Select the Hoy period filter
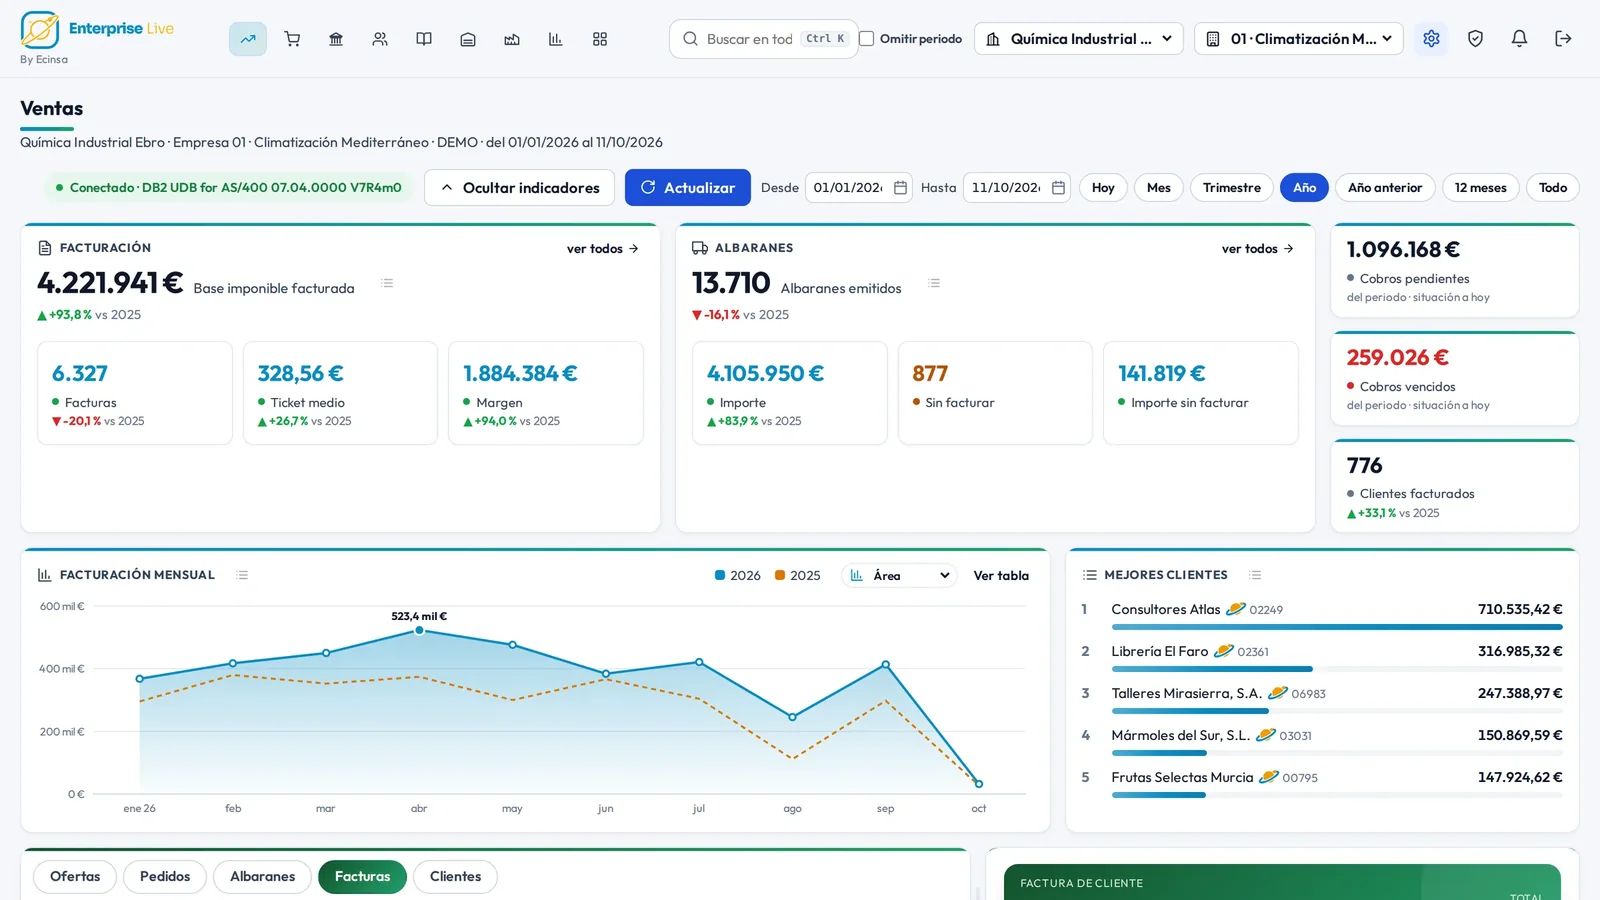 1103,188
